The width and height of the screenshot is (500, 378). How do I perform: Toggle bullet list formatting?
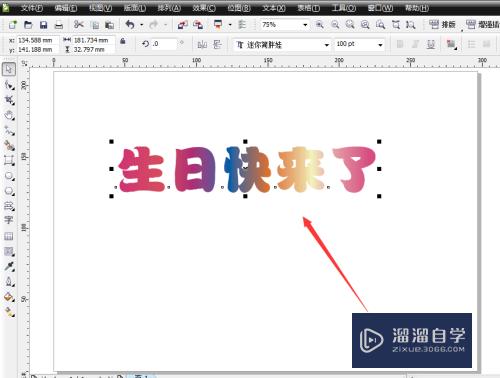point(471,44)
